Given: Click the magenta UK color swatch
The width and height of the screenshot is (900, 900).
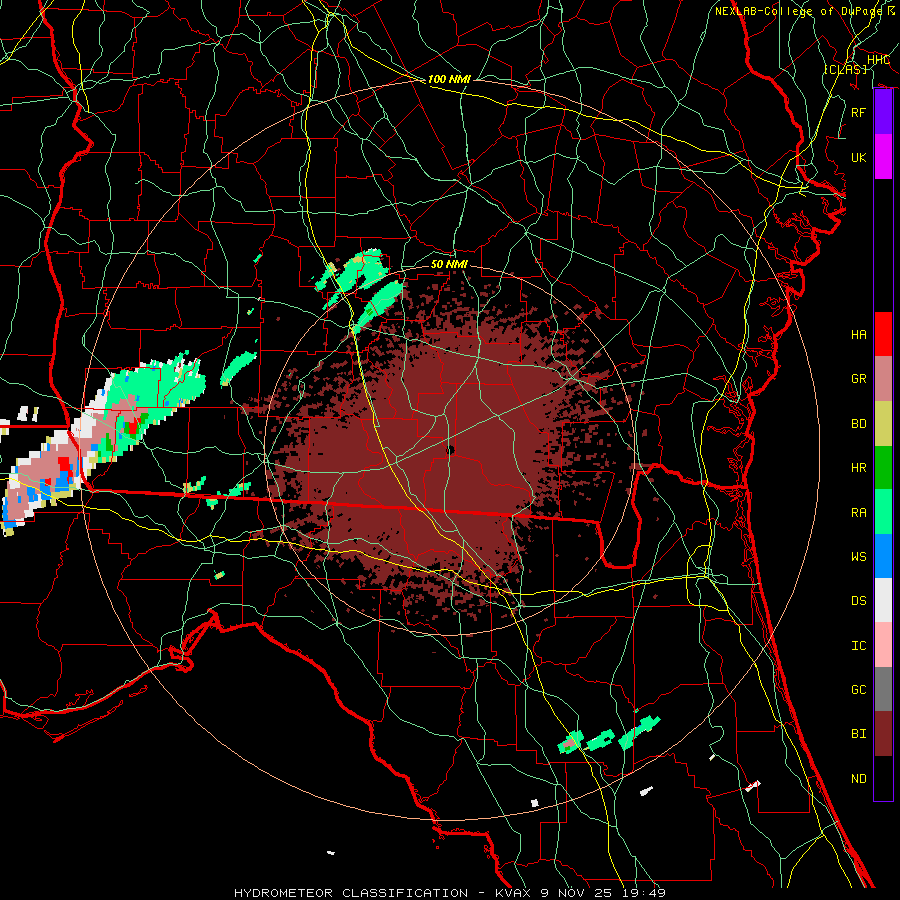Looking at the screenshot, I should pos(883,157).
